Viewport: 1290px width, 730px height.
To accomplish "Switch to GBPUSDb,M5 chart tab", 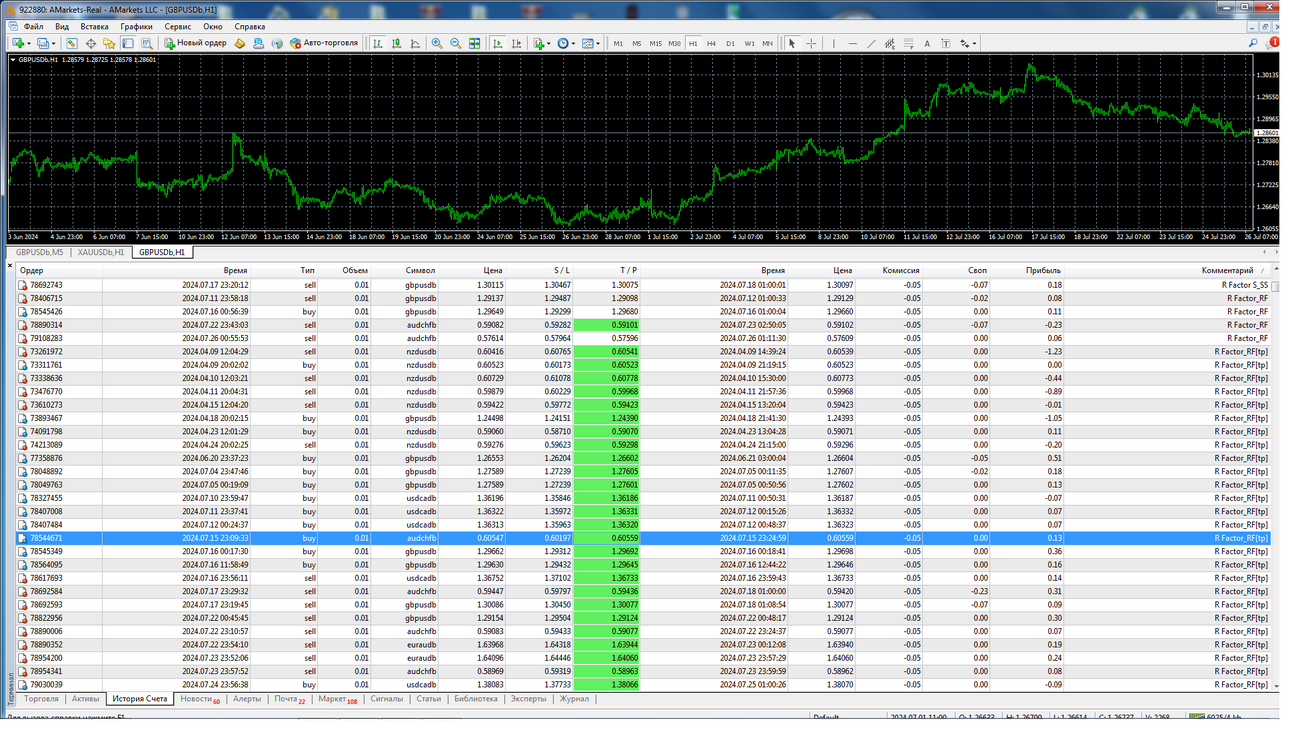I will (40, 252).
